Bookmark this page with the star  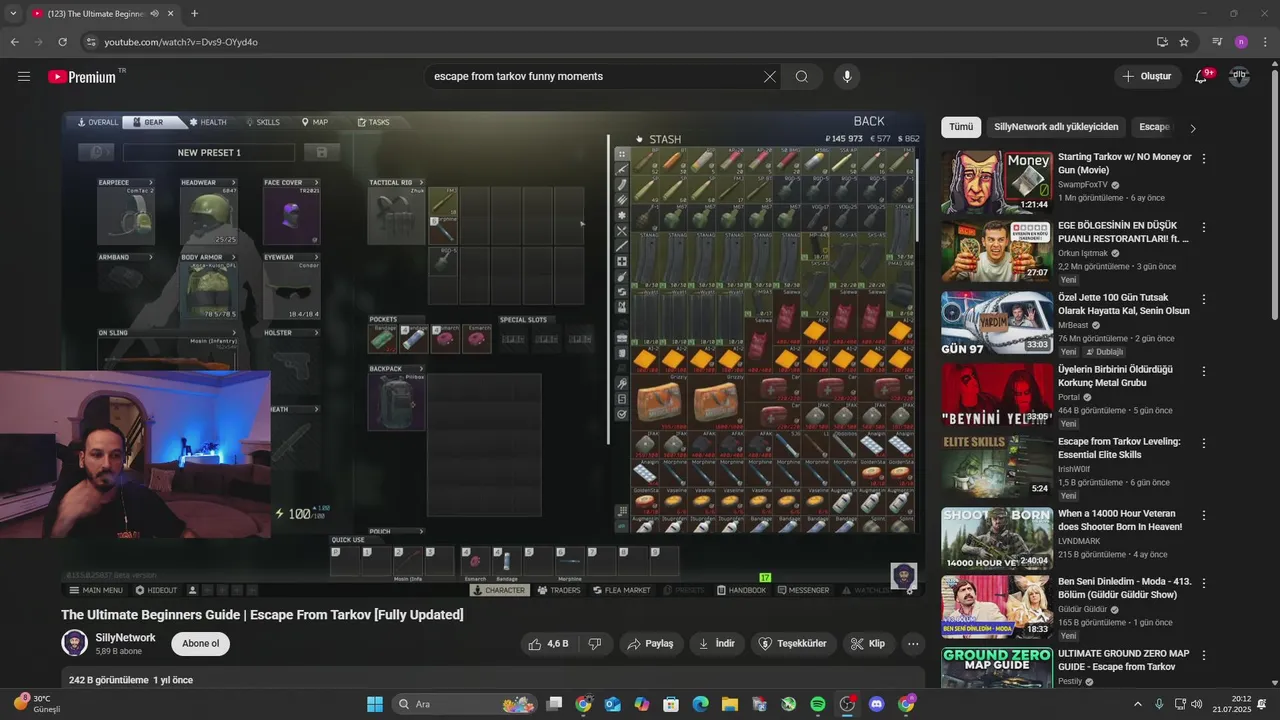point(1184,42)
